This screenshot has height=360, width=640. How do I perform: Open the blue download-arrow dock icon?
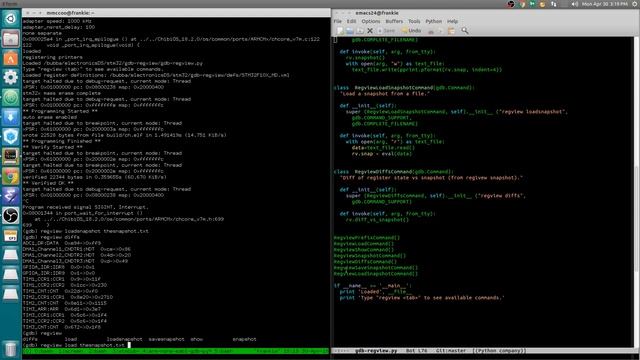(x=11, y=117)
